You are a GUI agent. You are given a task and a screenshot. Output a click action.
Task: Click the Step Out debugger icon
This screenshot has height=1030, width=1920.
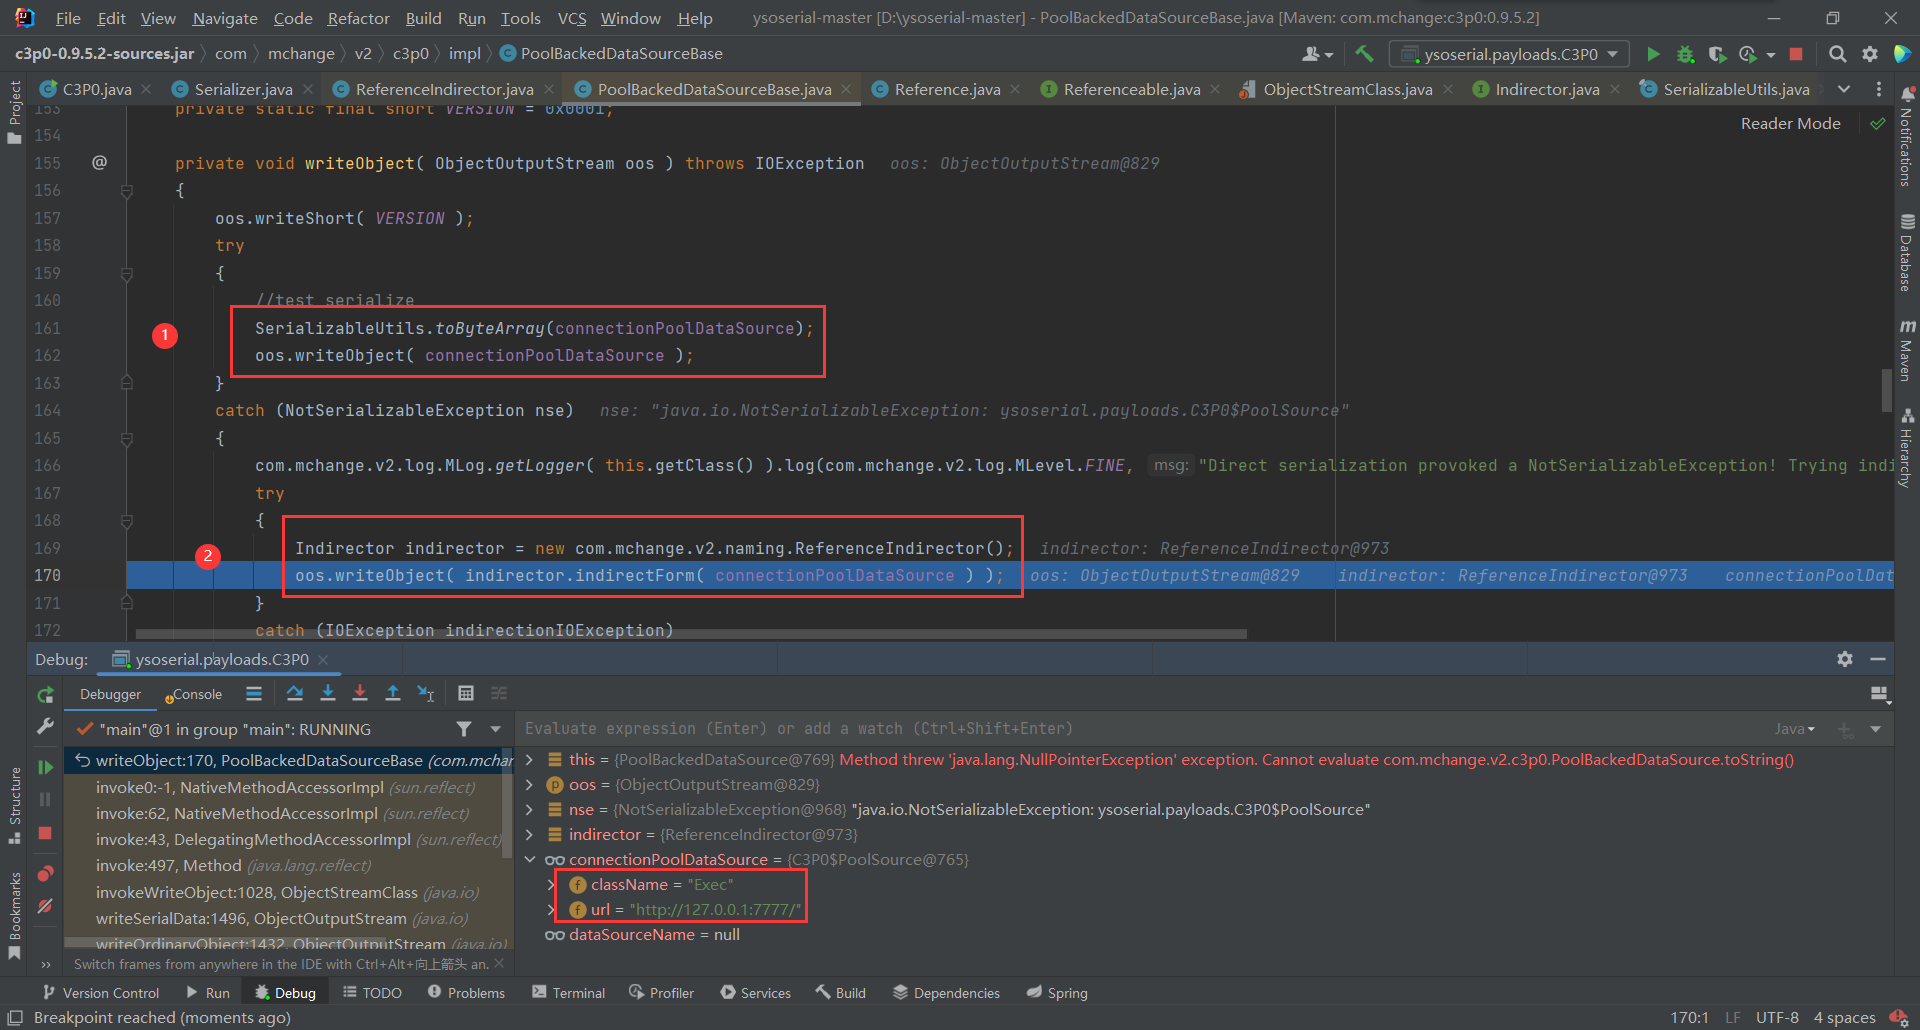pyautogui.click(x=393, y=693)
